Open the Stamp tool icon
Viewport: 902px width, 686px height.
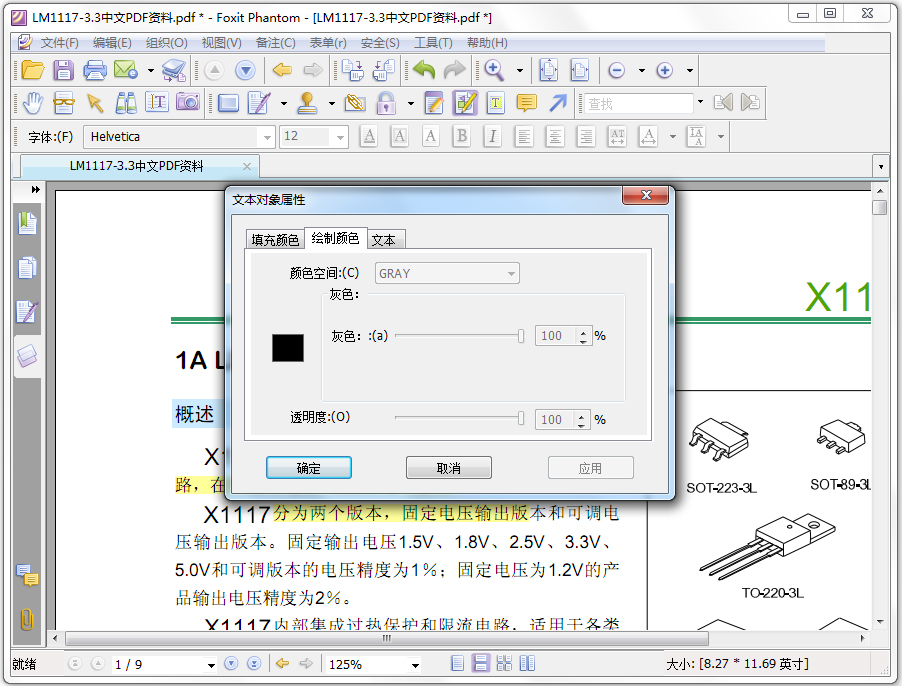[x=308, y=103]
